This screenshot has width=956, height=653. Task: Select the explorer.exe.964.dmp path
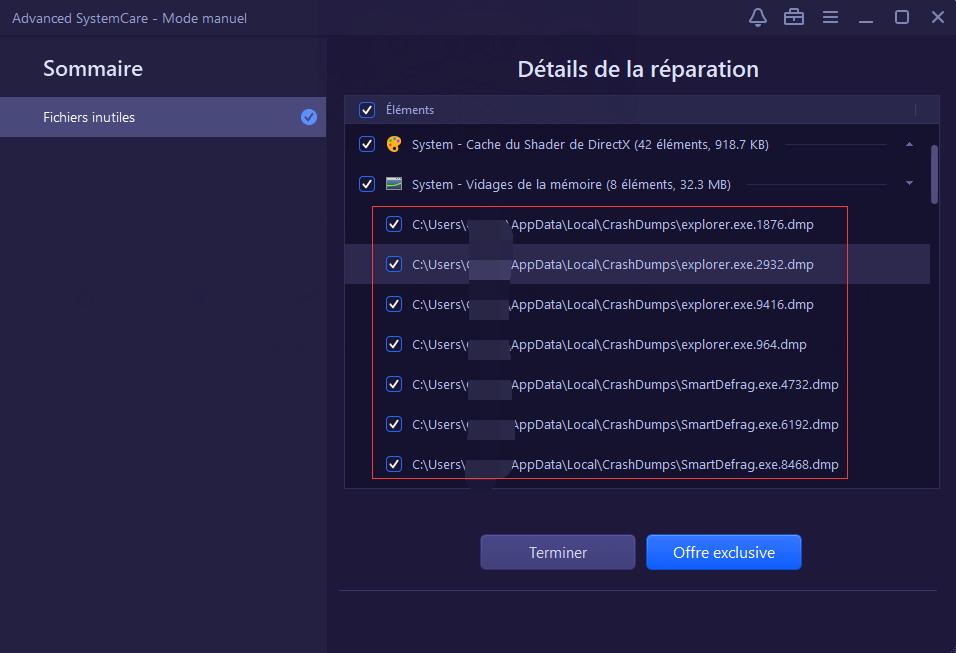(609, 345)
